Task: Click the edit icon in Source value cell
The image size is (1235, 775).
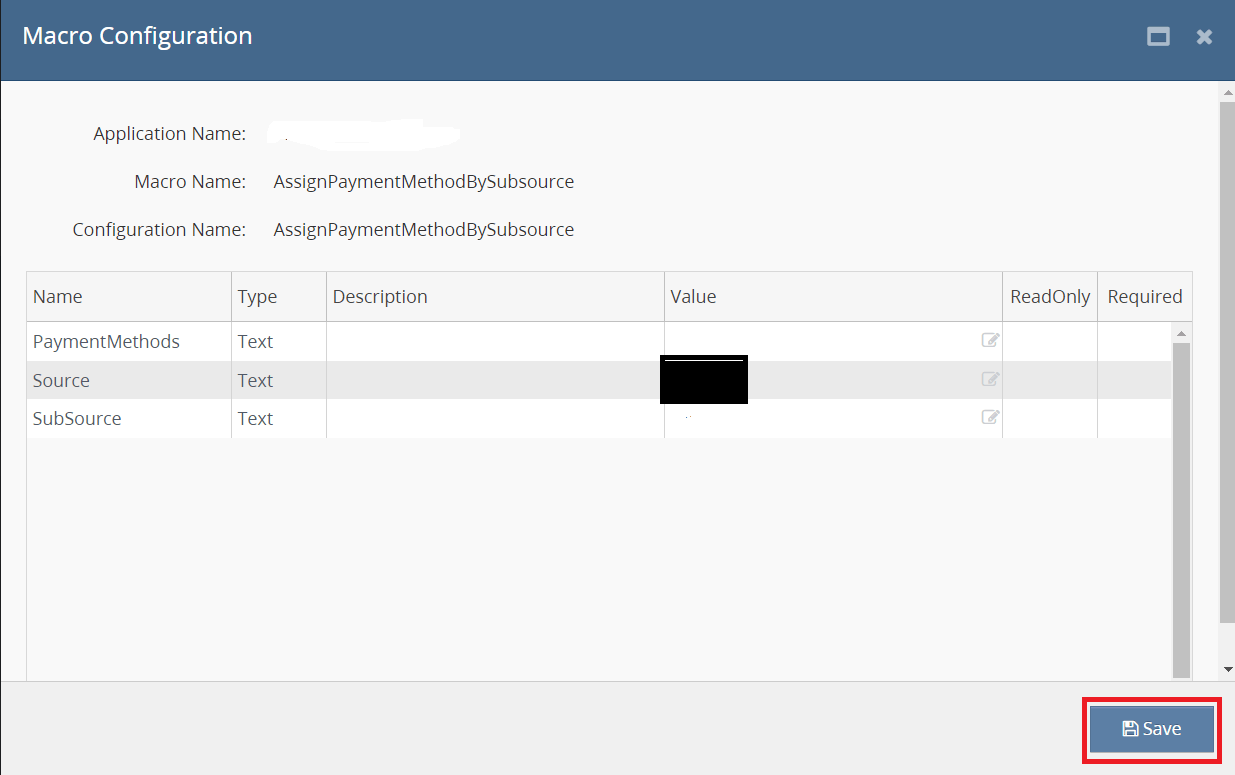Action: click(990, 379)
